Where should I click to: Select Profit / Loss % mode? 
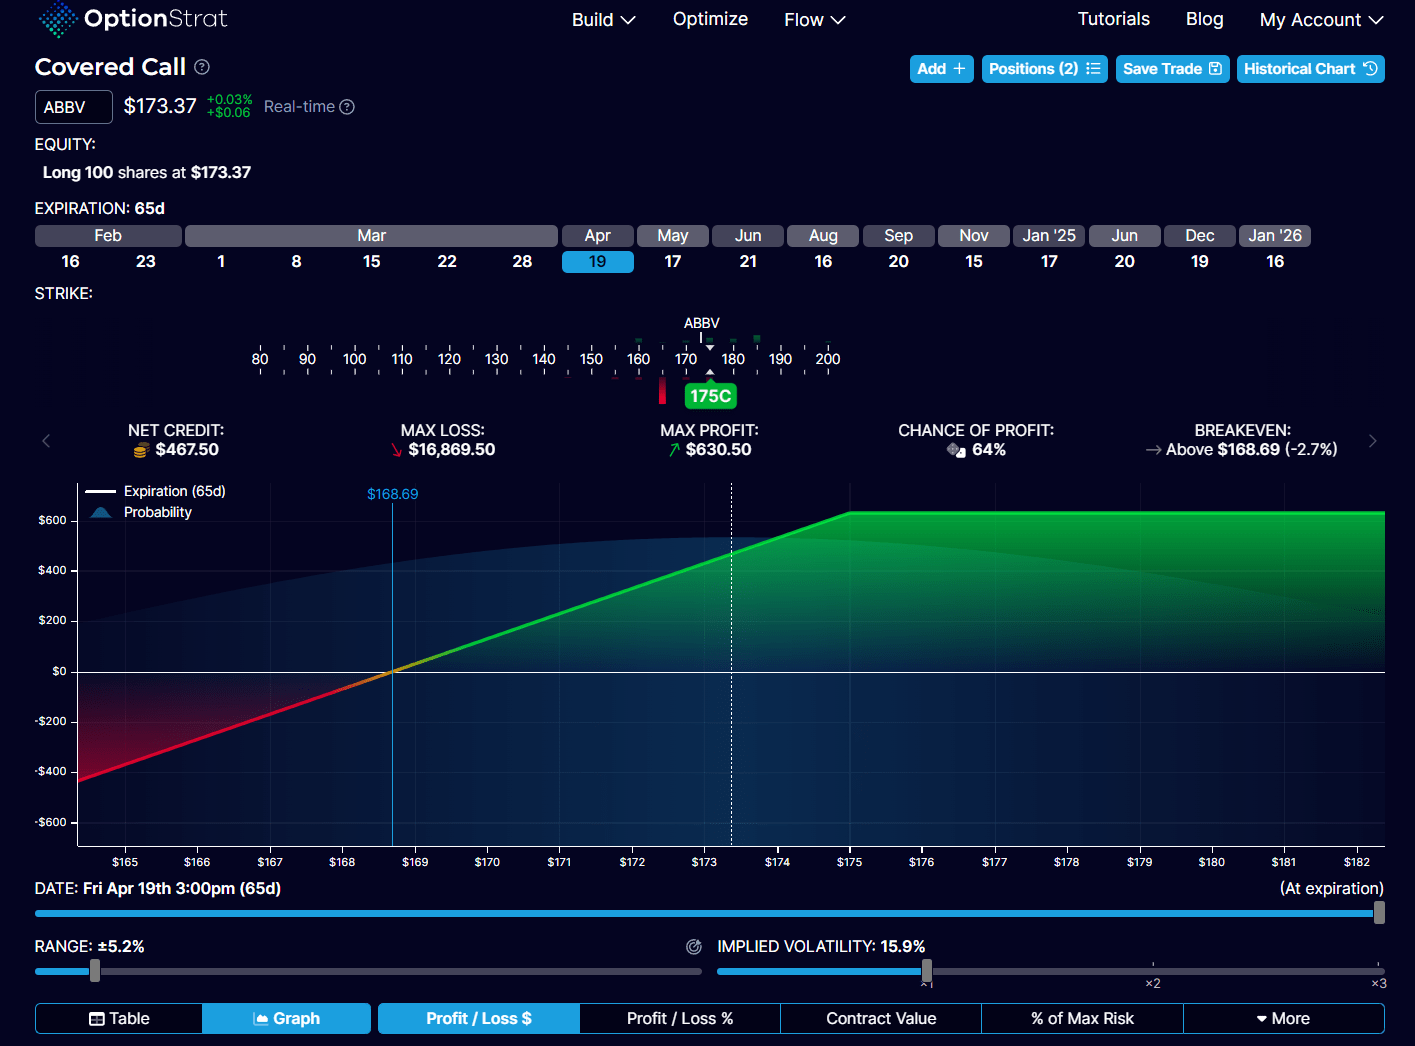coord(680,1018)
